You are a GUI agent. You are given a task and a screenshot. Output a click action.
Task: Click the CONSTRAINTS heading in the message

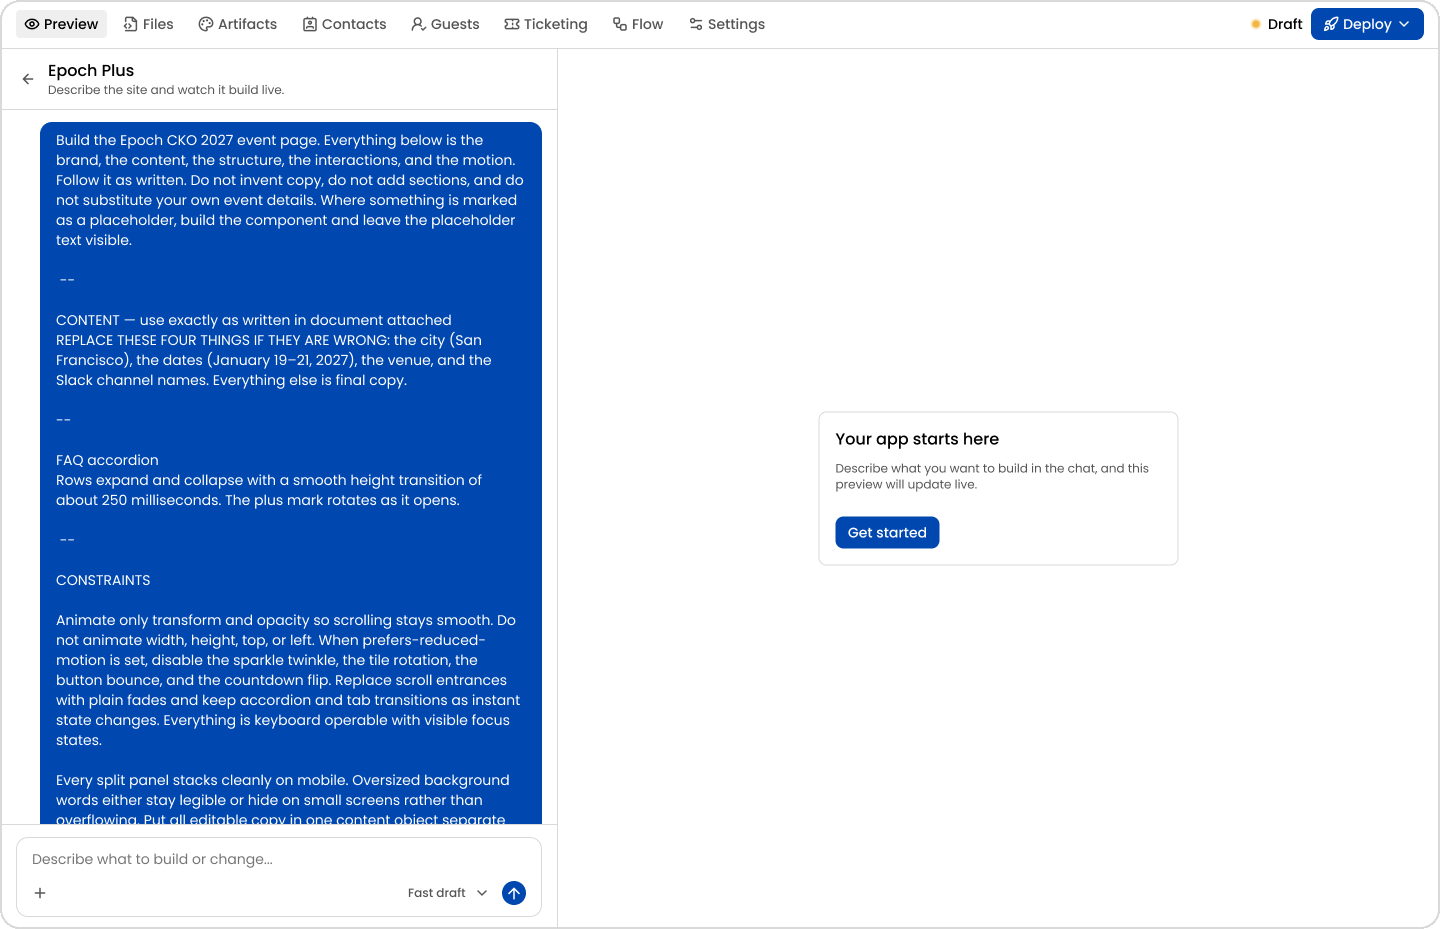pos(103,580)
